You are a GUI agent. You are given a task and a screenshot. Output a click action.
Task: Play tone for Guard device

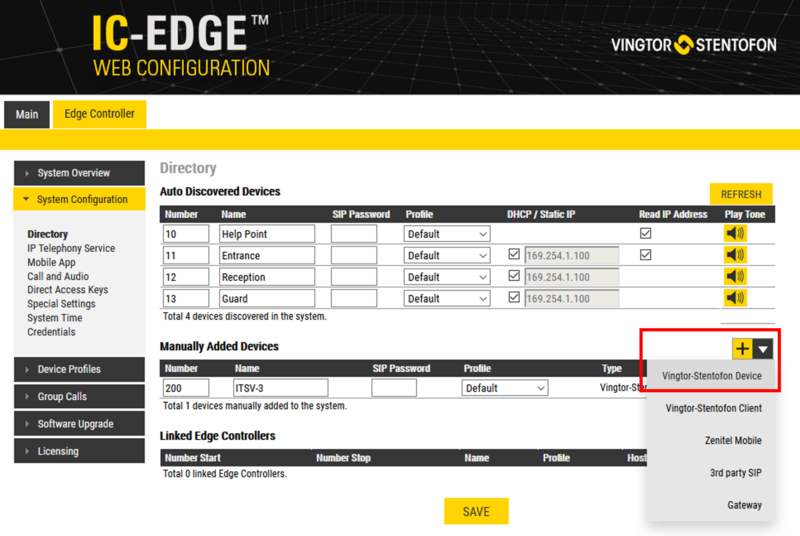tap(735, 298)
